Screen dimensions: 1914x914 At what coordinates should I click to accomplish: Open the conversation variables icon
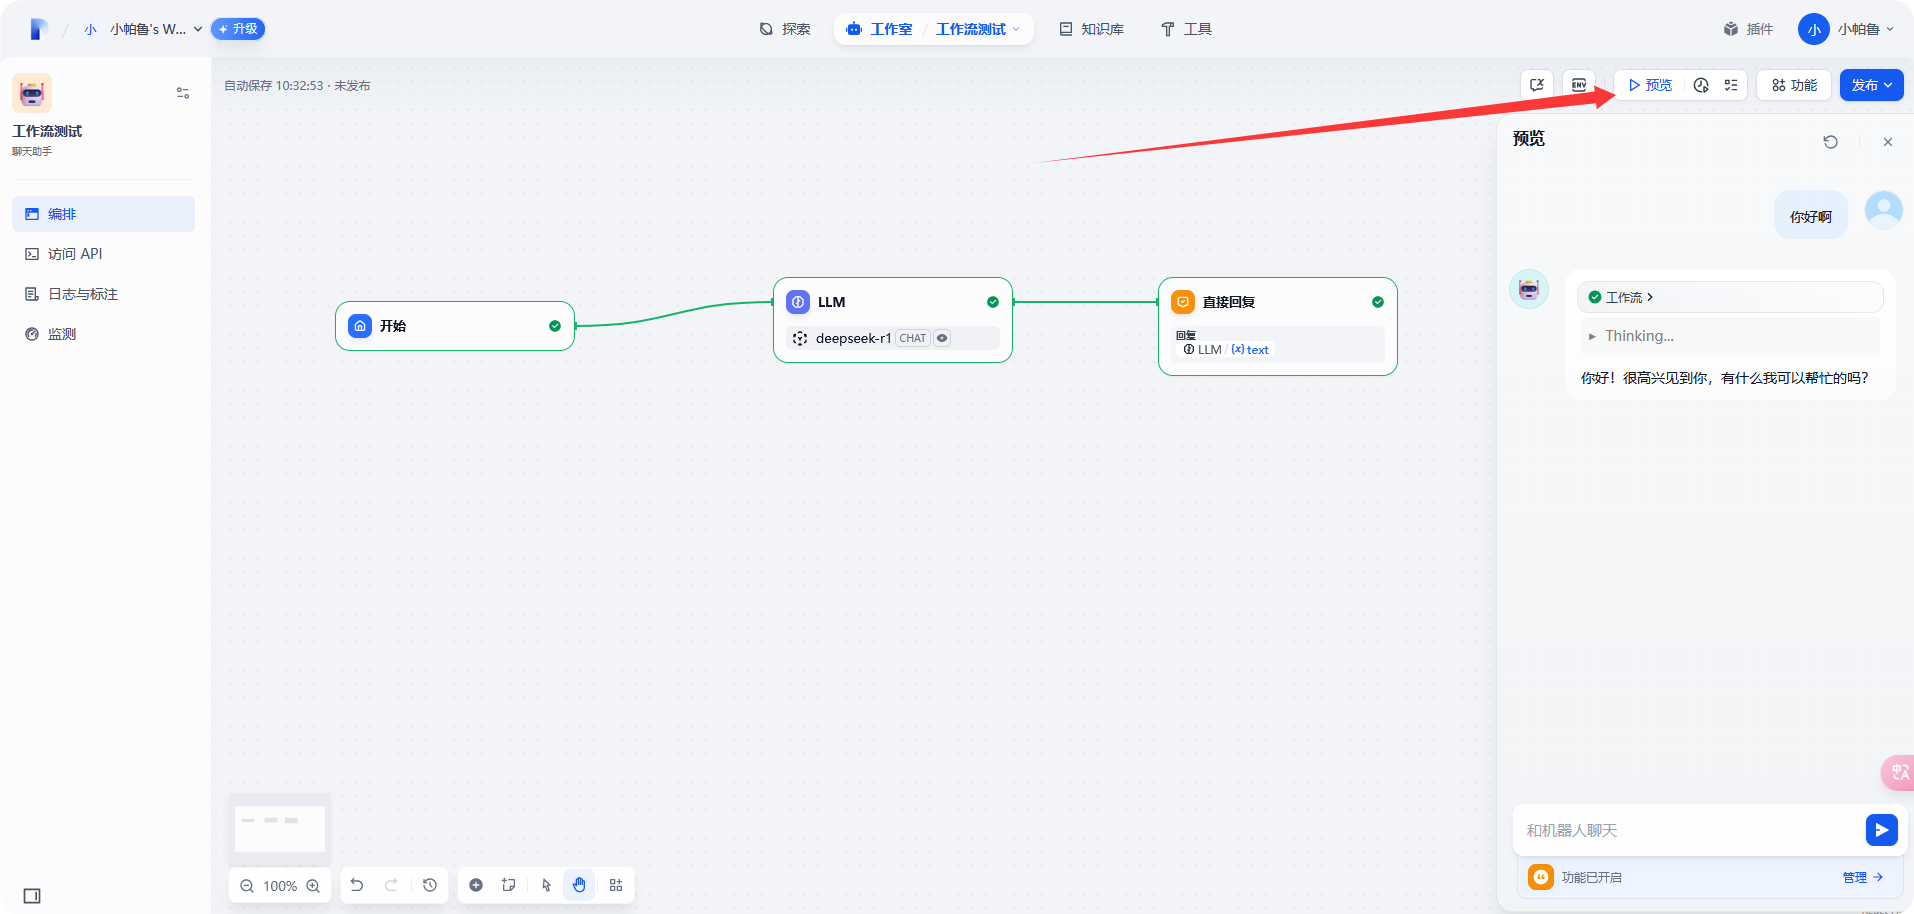coord(1537,85)
